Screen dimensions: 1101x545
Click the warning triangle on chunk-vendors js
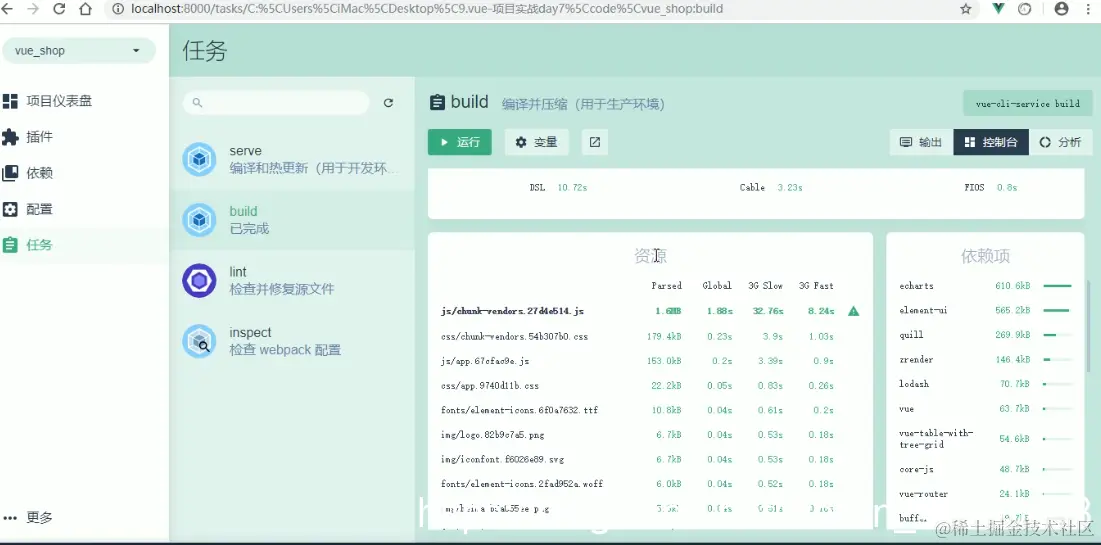click(x=853, y=311)
